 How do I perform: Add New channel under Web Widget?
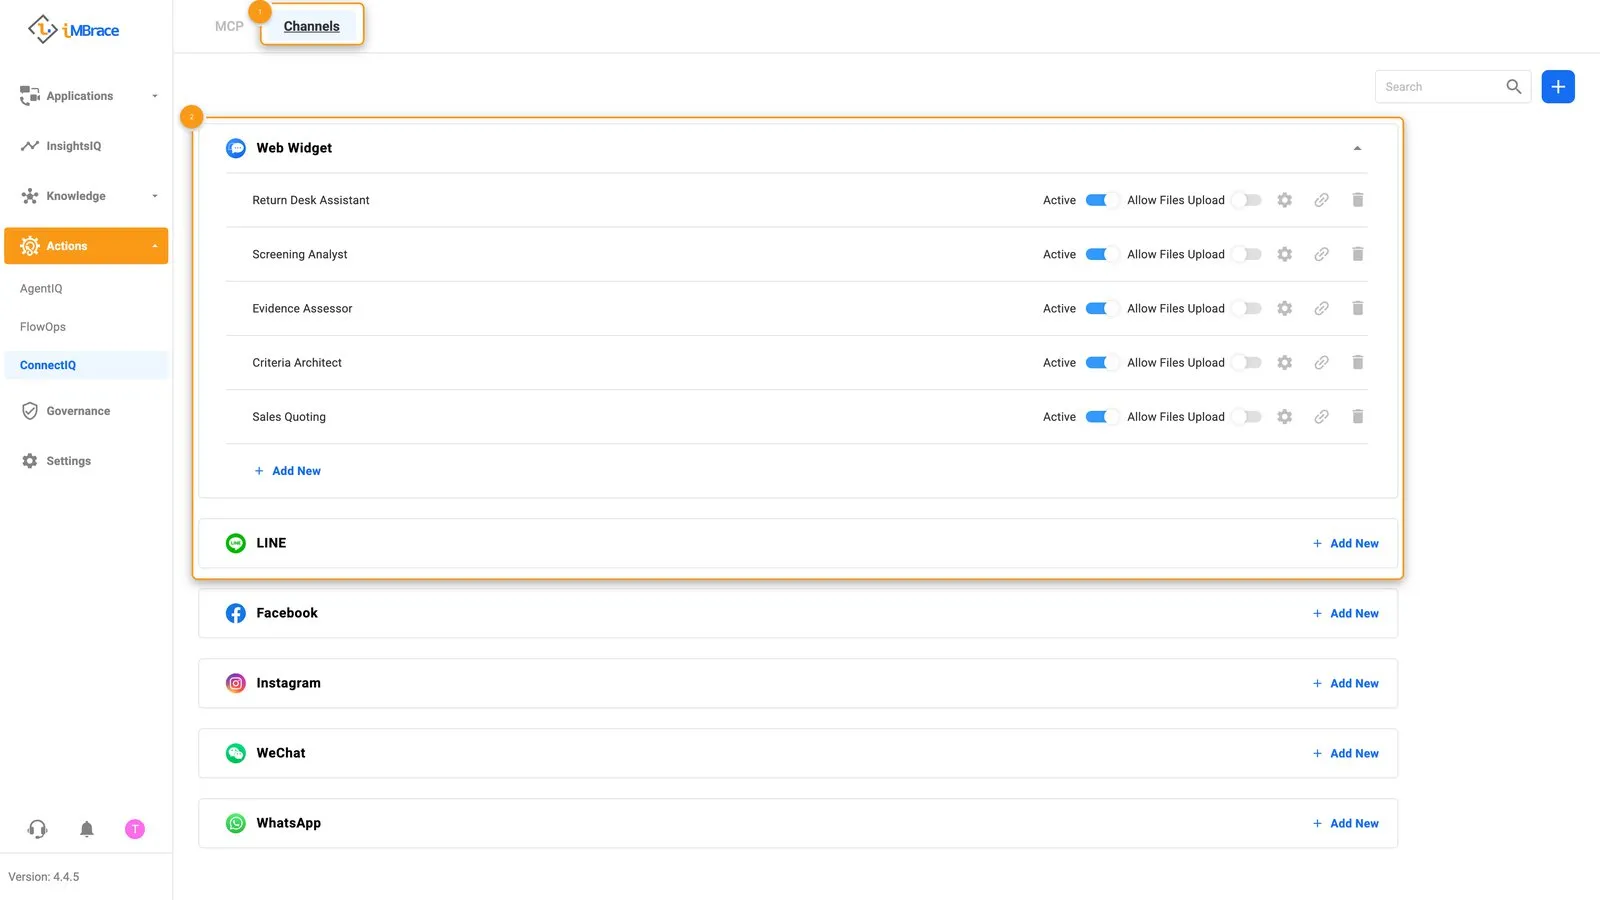tap(287, 471)
